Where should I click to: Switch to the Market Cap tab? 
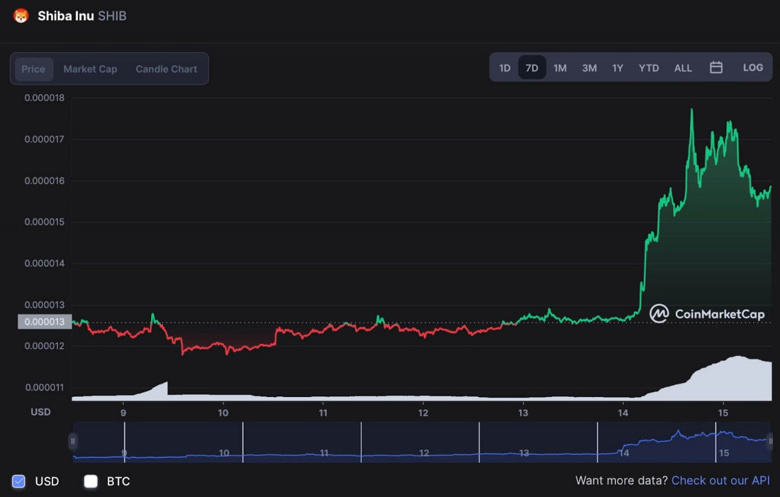point(90,69)
